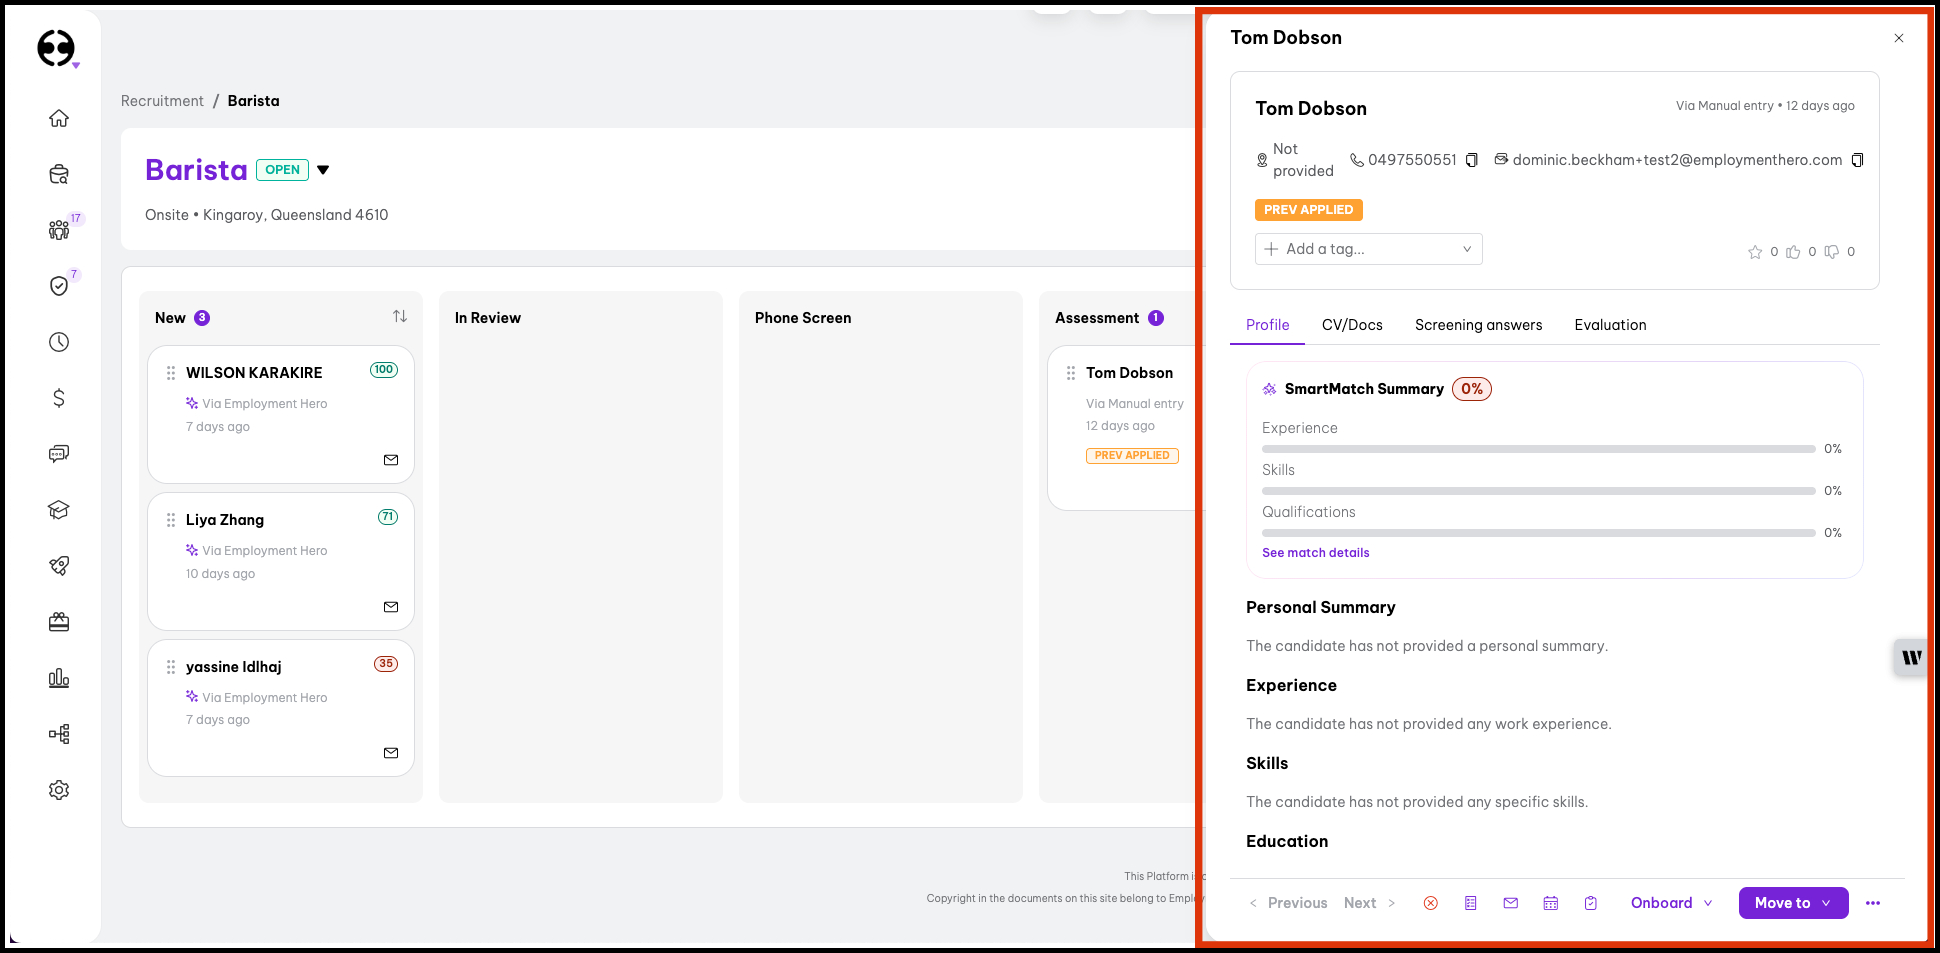Image resolution: width=1940 pixels, height=953 pixels.
Task: Toggle the star rating for Tom Dobson
Action: click(1754, 252)
